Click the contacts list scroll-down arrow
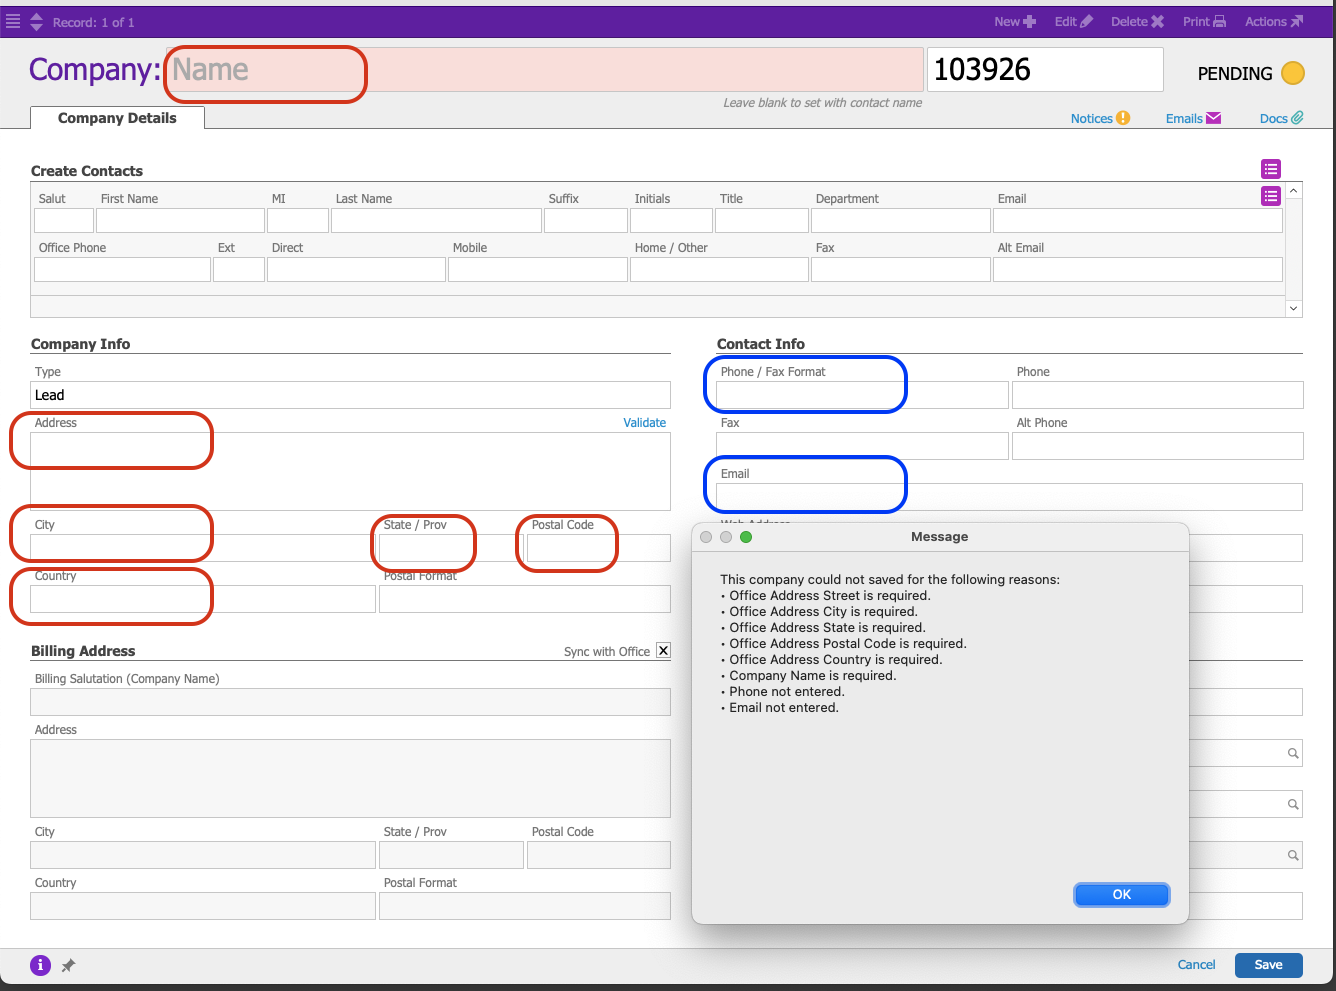The height and width of the screenshot is (991, 1336). pyautogui.click(x=1294, y=309)
